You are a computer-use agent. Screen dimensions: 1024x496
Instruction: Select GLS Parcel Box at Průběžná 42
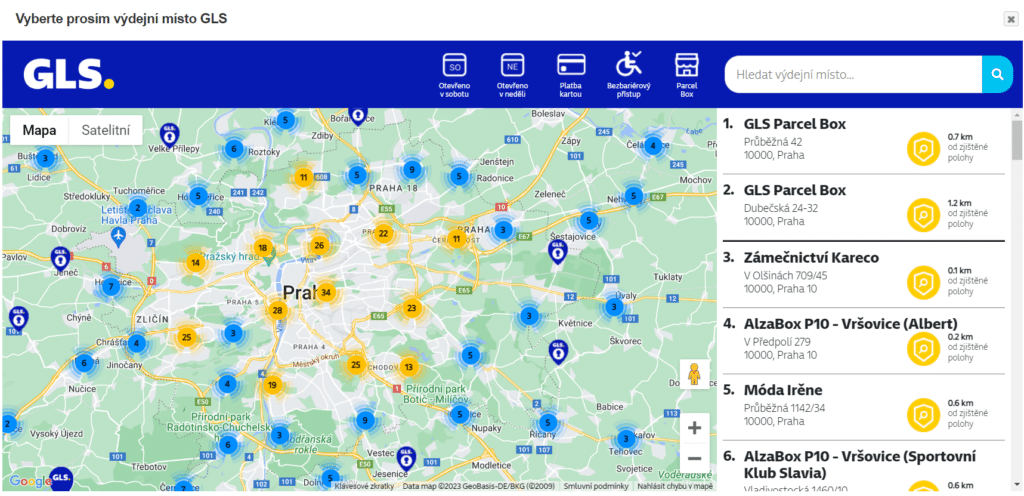point(863,141)
